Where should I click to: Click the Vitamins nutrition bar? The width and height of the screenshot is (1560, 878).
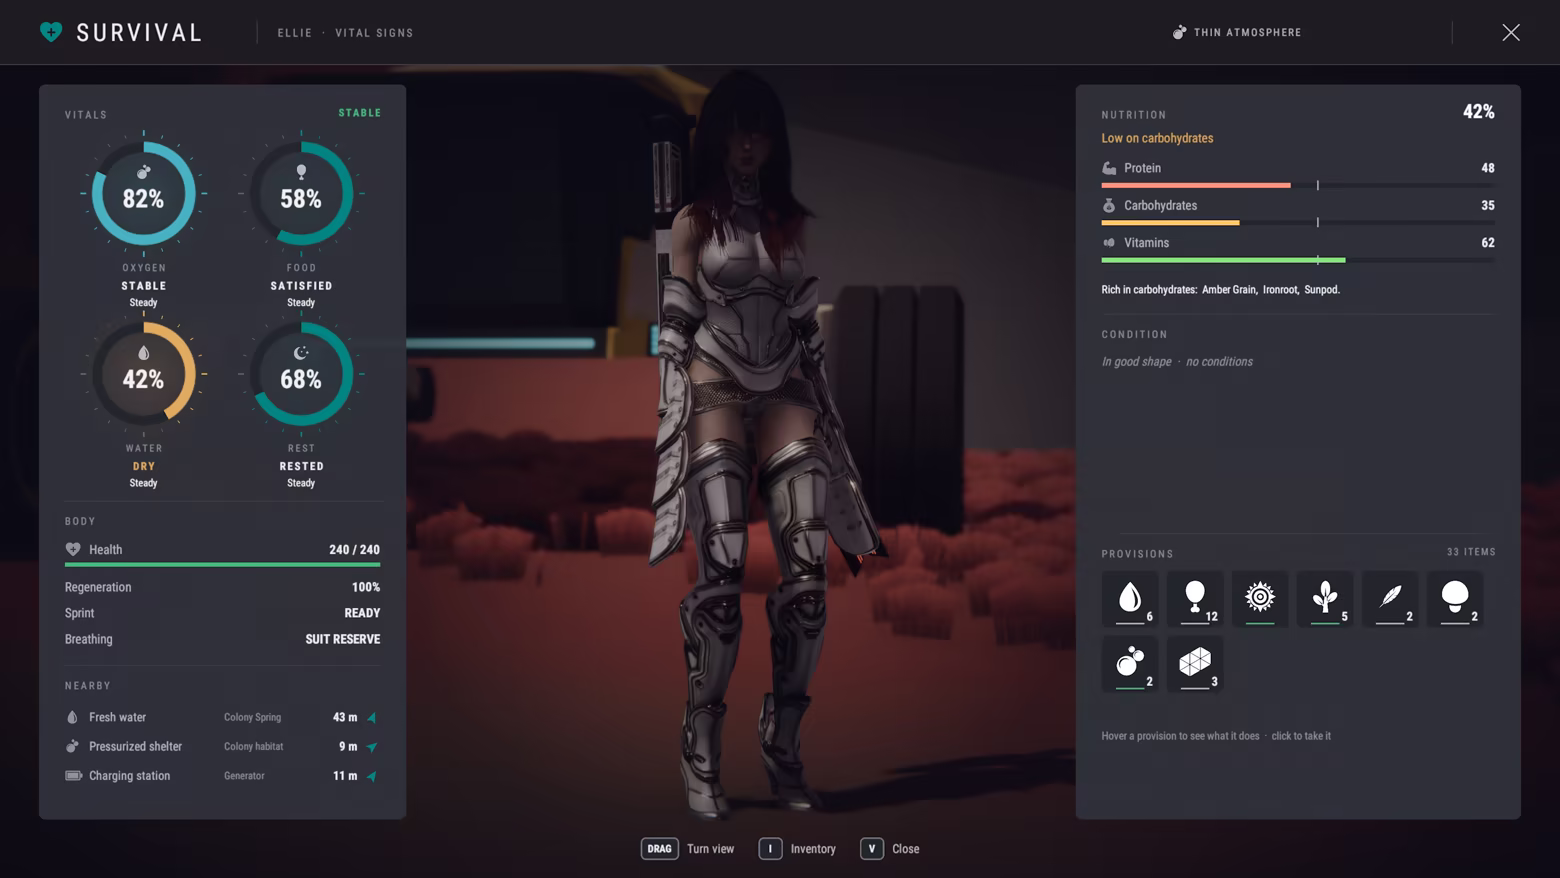(x=1298, y=259)
